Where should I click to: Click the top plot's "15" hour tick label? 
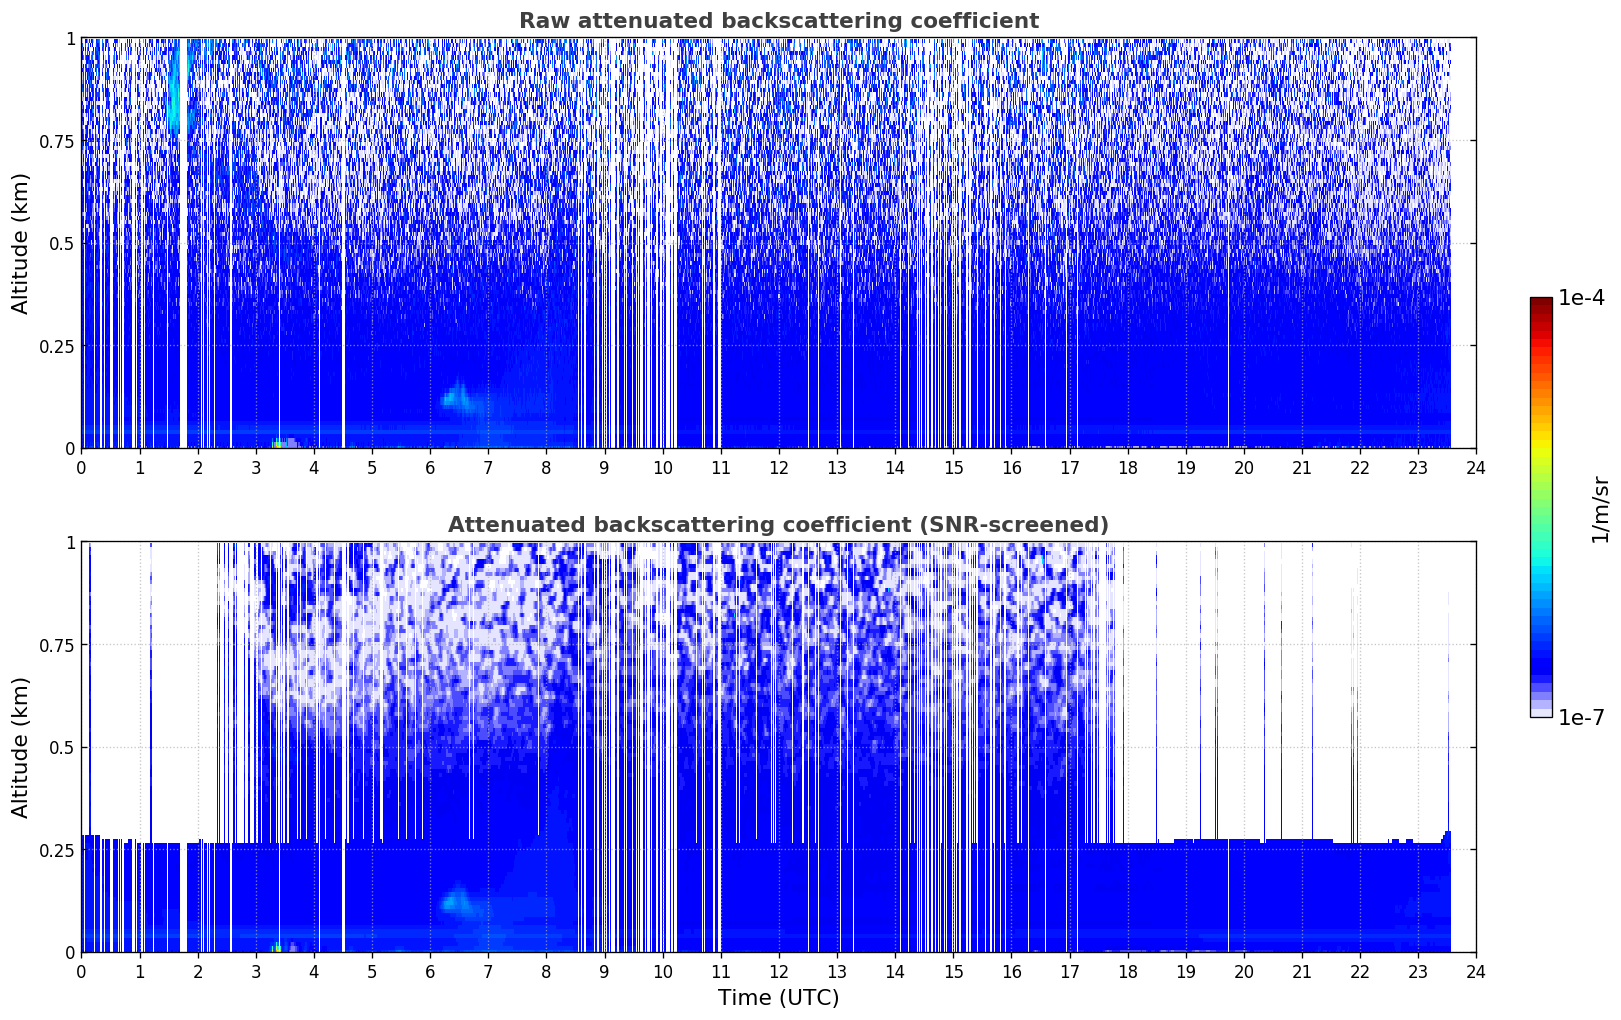[953, 467]
